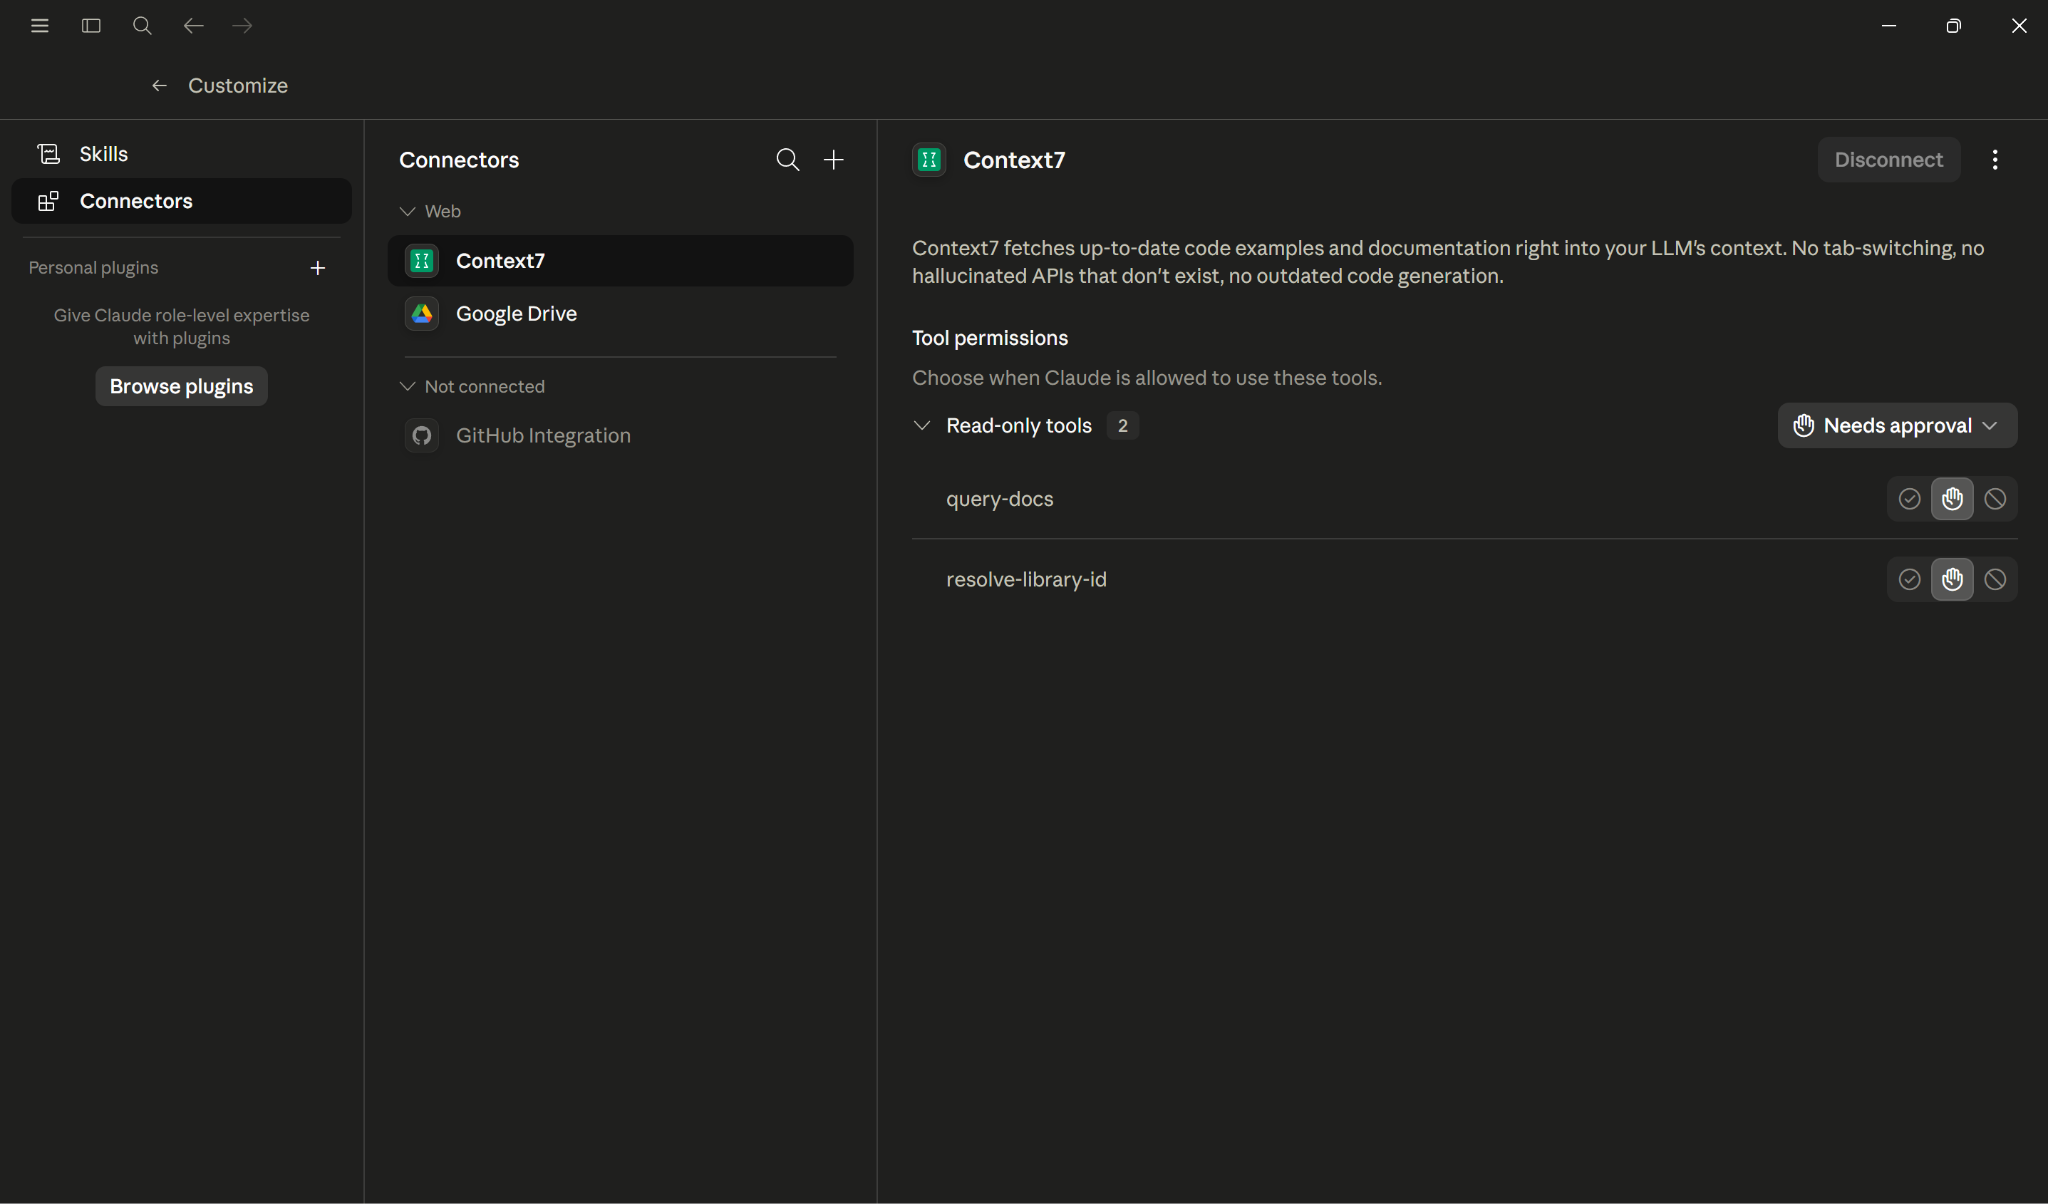Image resolution: width=2048 pixels, height=1204 pixels.
Task: Open the hamburger menu icon
Action: click(x=40, y=26)
